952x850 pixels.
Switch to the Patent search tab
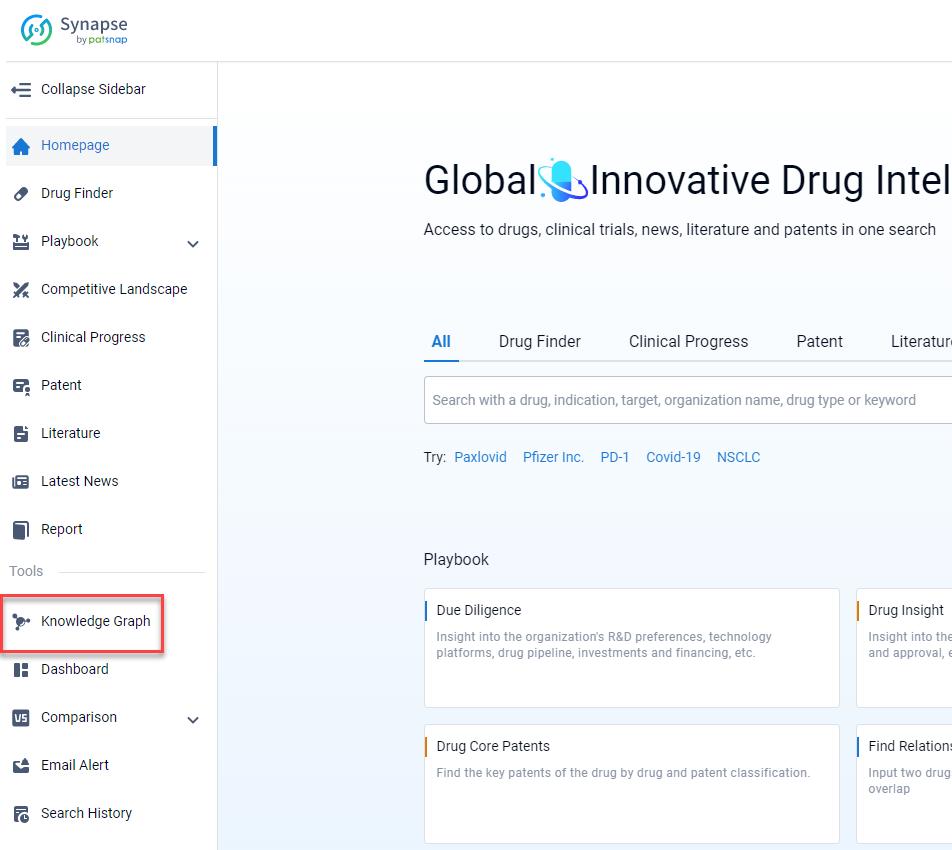pyautogui.click(x=819, y=342)
